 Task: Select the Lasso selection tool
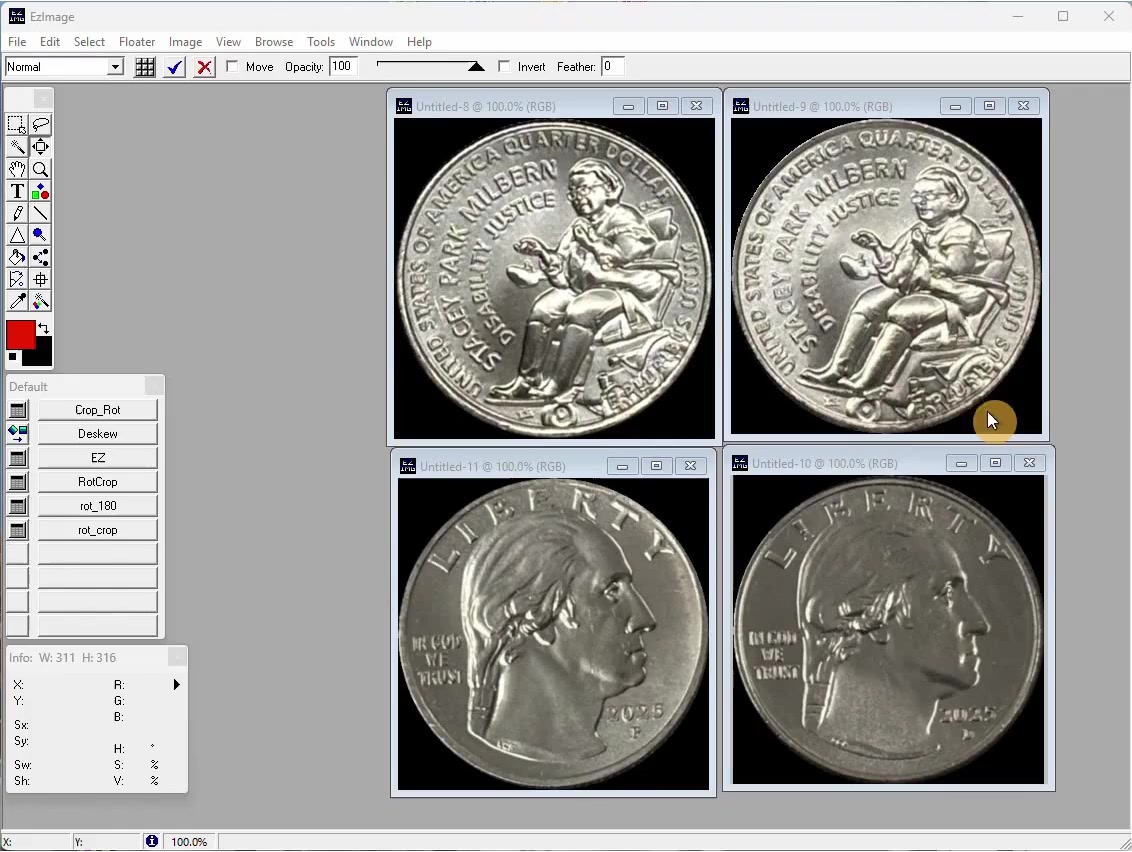click(40, 125)
